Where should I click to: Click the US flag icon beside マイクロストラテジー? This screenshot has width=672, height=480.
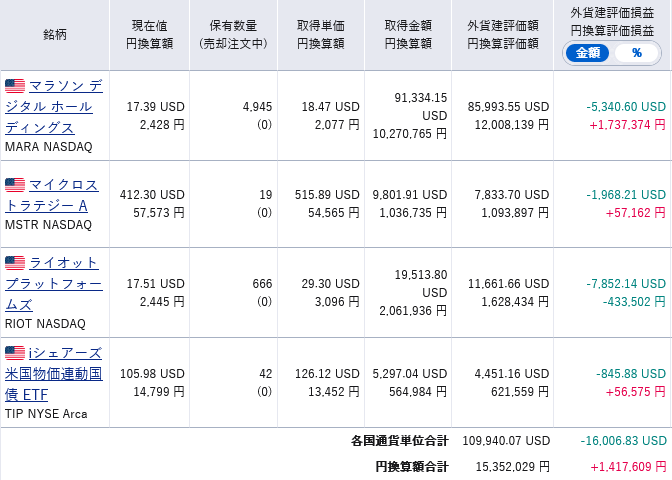click(15, 185)
